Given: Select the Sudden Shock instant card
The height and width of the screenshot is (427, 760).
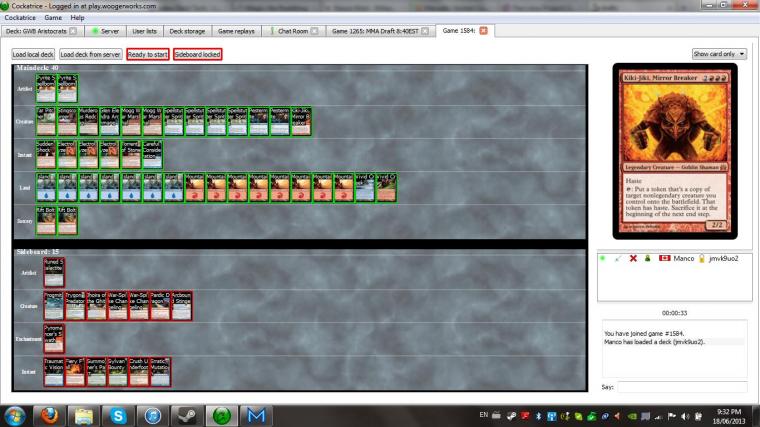Looking at the screenshot, I should click(46, 155).
